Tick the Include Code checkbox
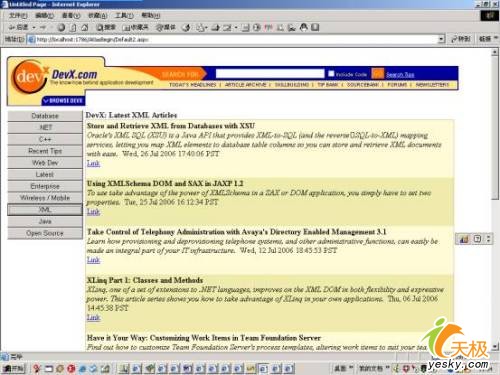This screenshot has width=500, height=375. pyautogui.click(x=331, y=73)
